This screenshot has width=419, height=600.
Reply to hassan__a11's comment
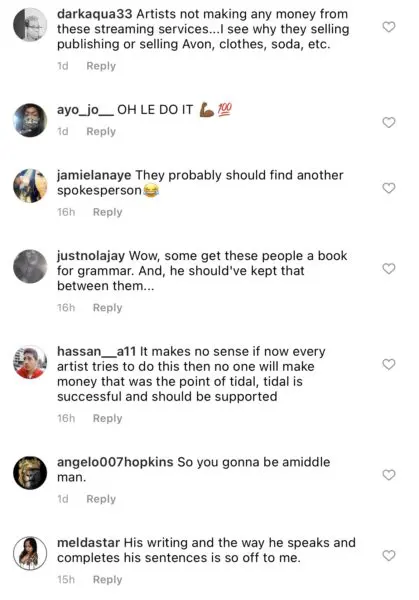(108, 418)
